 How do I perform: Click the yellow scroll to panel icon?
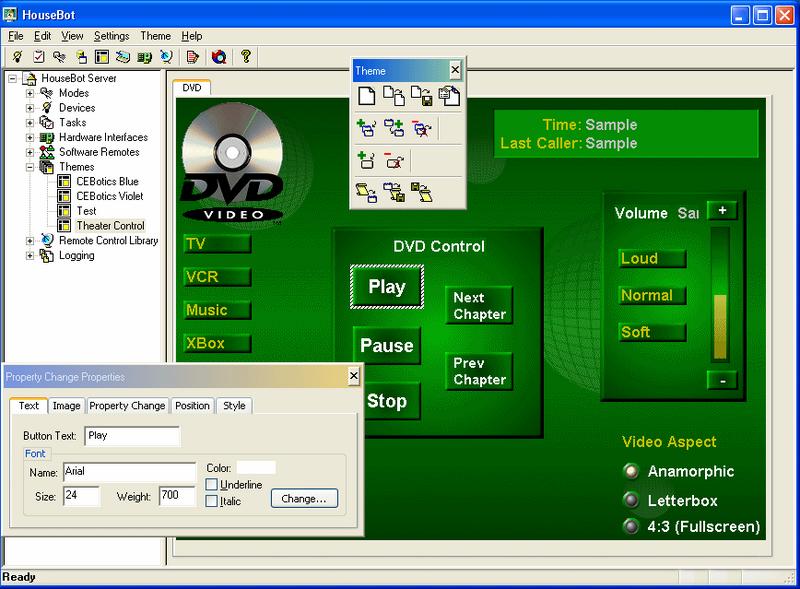(x=366, y=192)
